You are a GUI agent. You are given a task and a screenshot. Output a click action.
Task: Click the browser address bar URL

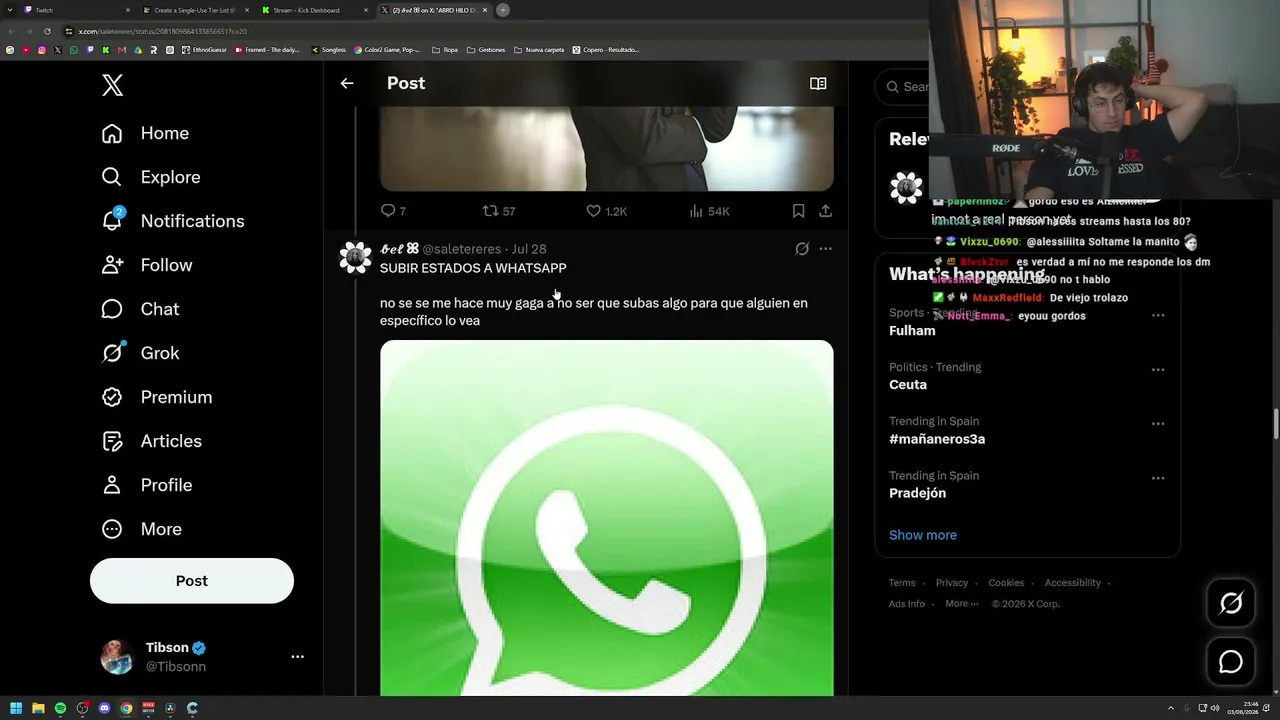(163, 31)
